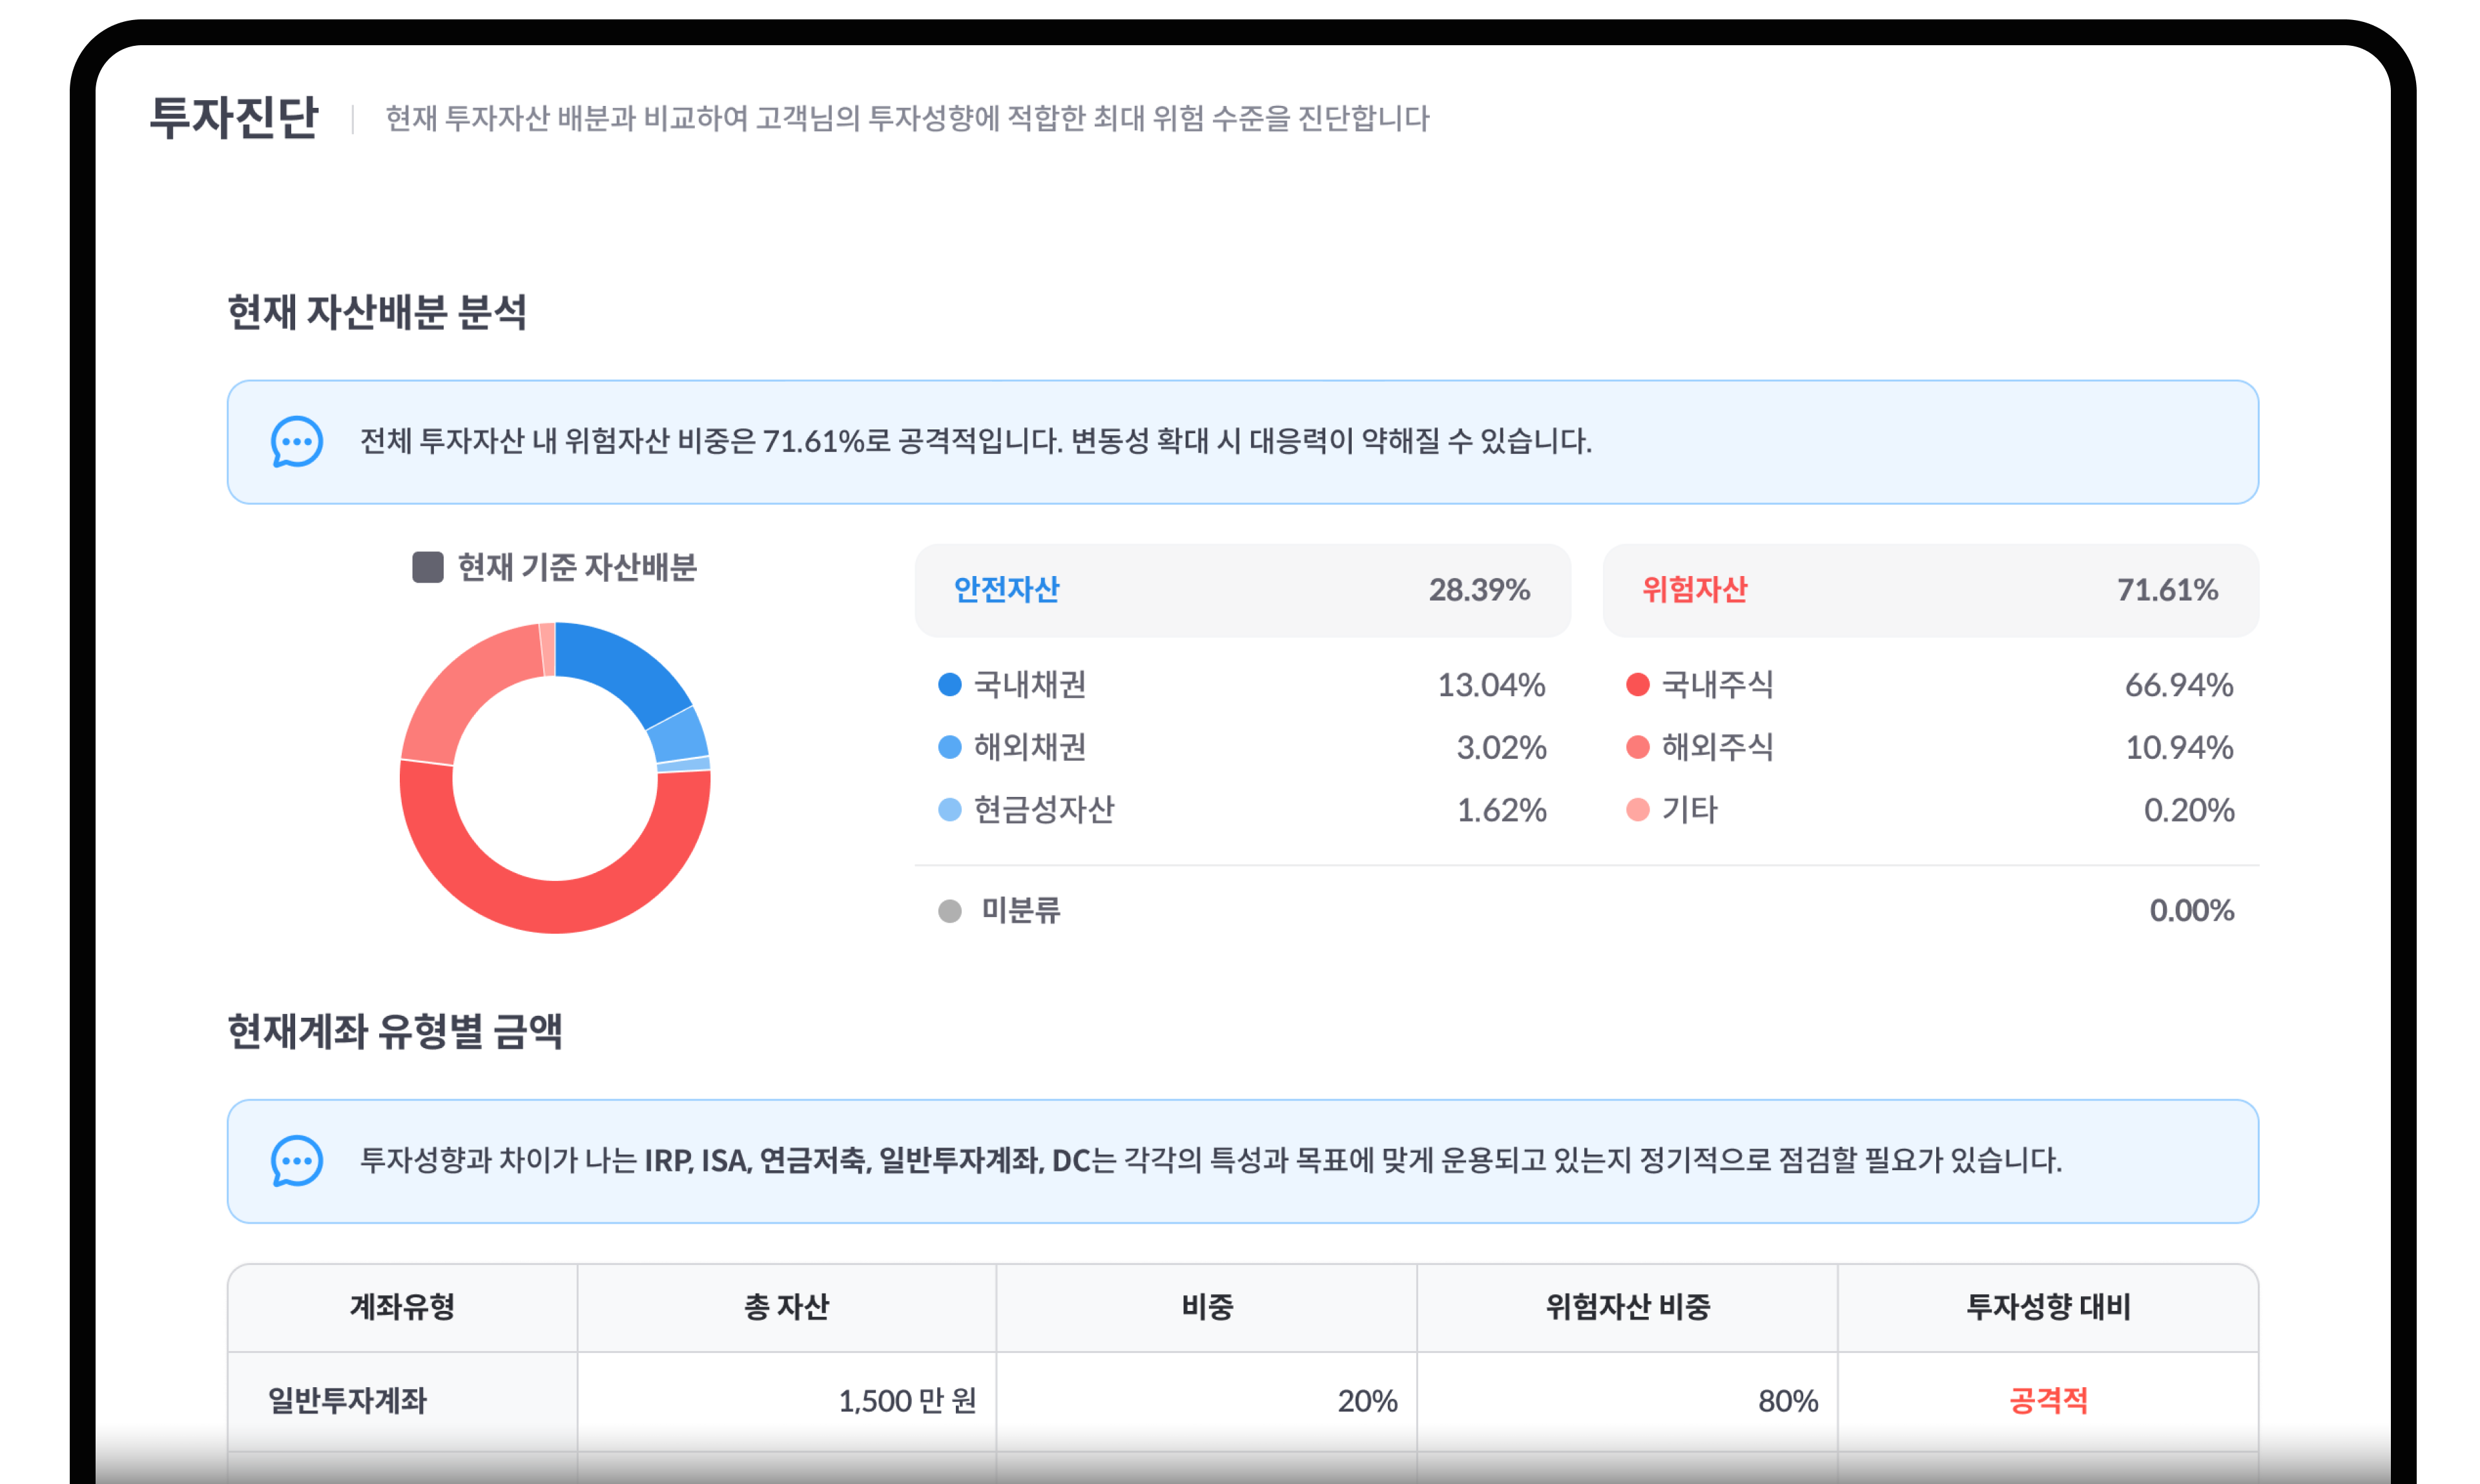This screenshot has height=1484, width=2480.
Task: Click the 13.04% value
Action: click(x=1491, y=685)
